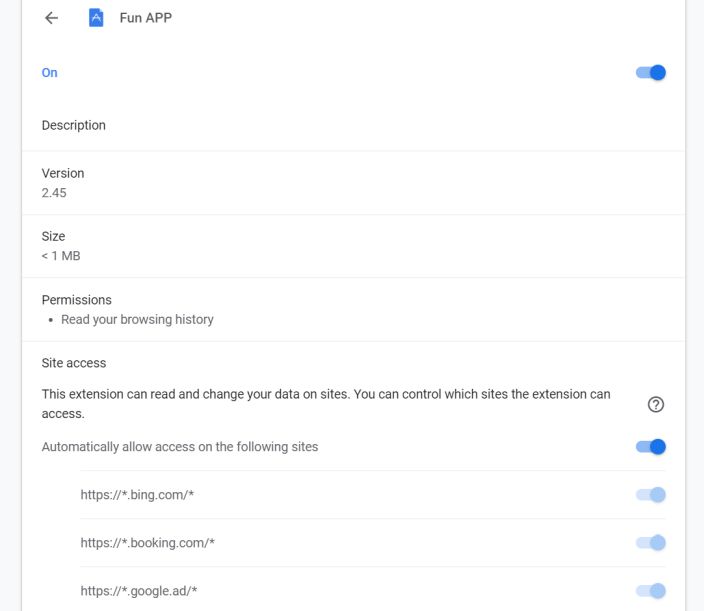Select the https://*.booking.com/* site entry text

148,543
